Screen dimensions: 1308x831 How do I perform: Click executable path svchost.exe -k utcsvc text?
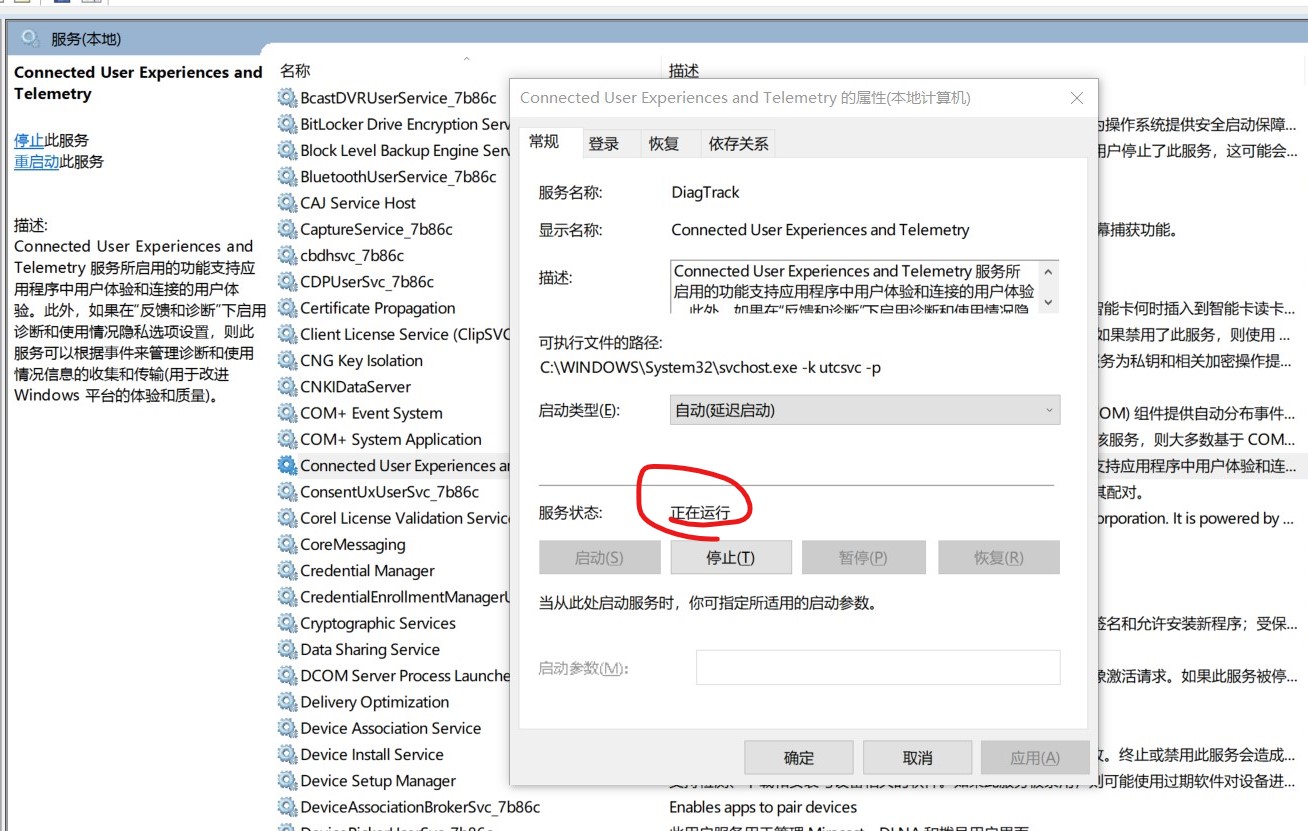pos(711,367)
